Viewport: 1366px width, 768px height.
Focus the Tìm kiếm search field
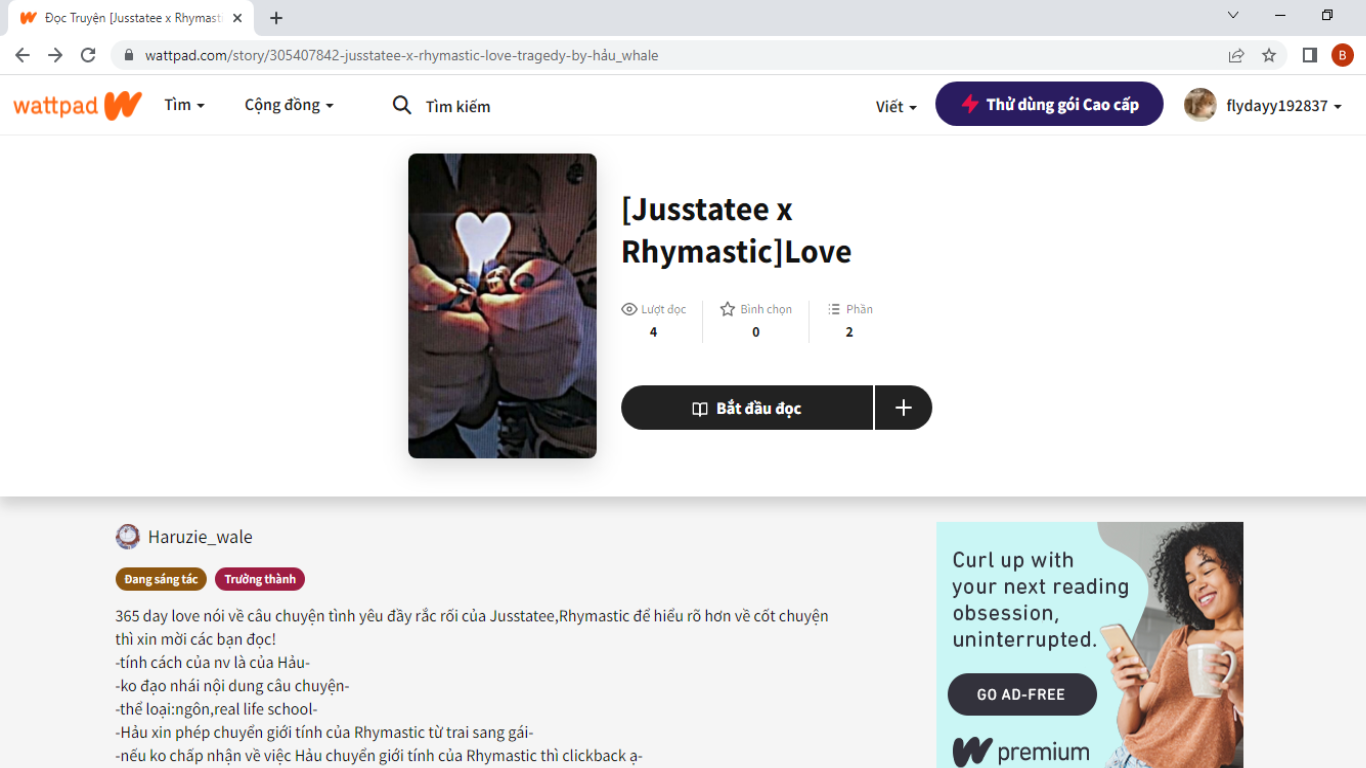pos(458,106)
